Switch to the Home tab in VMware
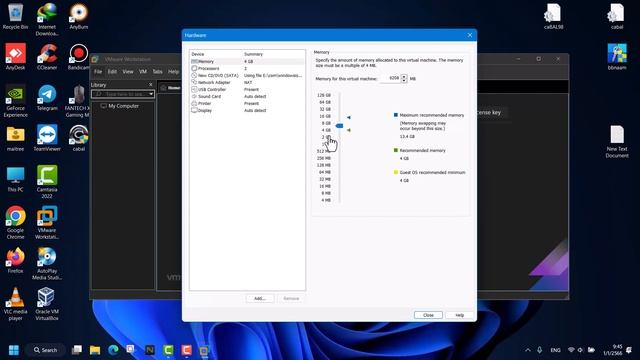Image resolution: width=640 pixels, height=360 pixels. (171, 88)
